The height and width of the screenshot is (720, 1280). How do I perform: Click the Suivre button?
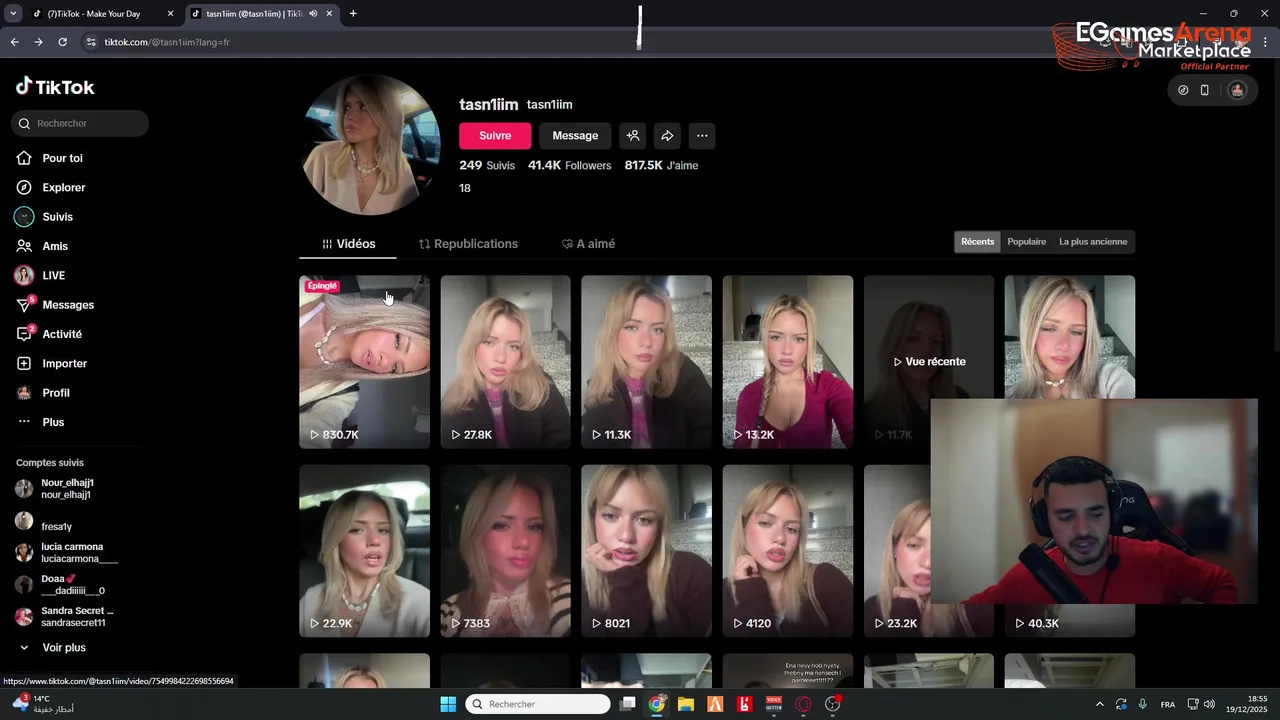[x=495, y=136]
